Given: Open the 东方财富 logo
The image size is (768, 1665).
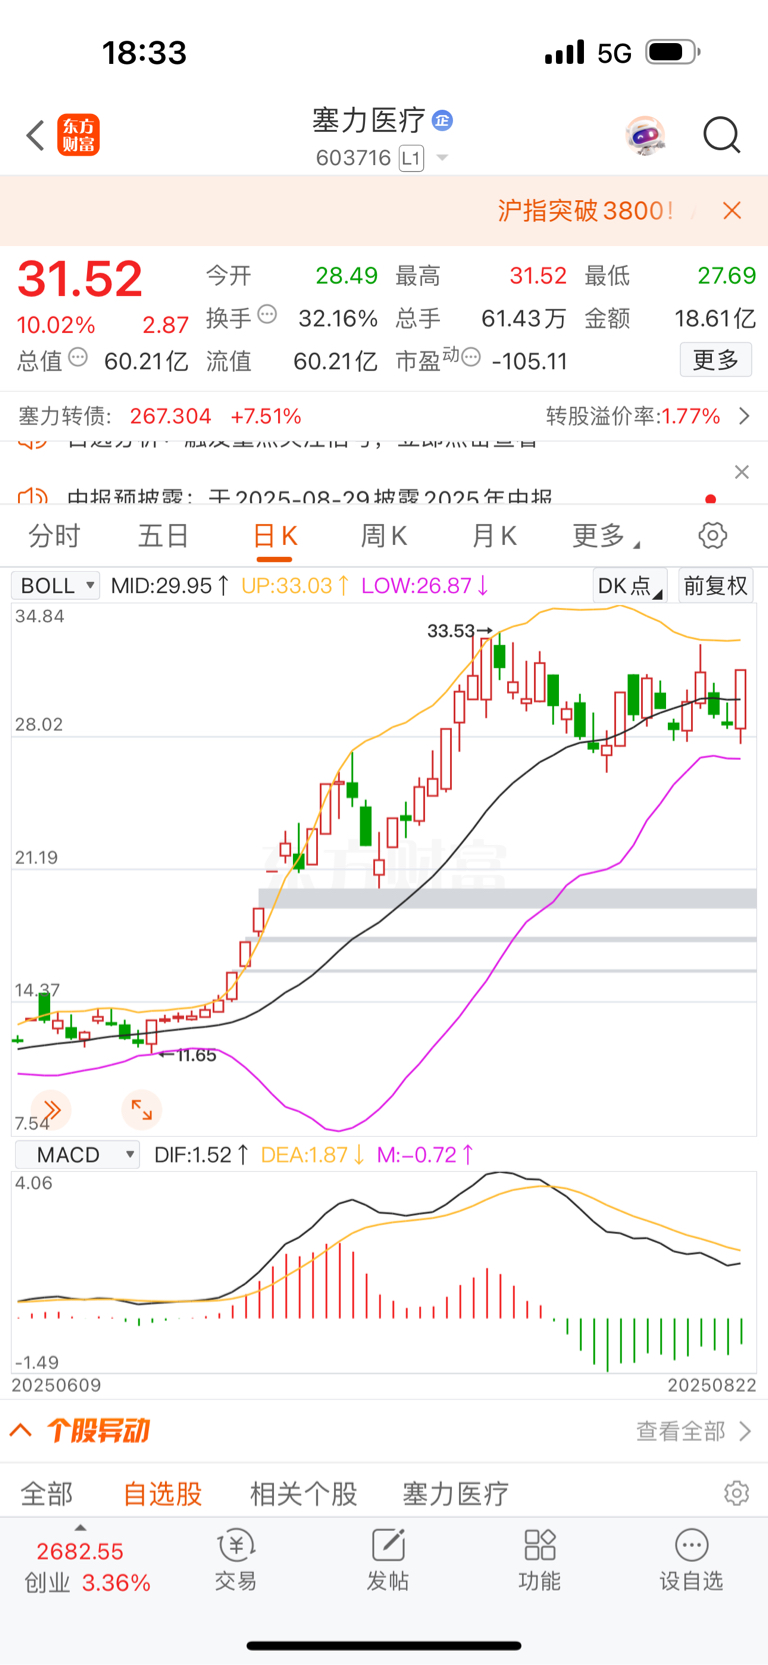Looking at the screenshot, I should [x=79, y=135].
